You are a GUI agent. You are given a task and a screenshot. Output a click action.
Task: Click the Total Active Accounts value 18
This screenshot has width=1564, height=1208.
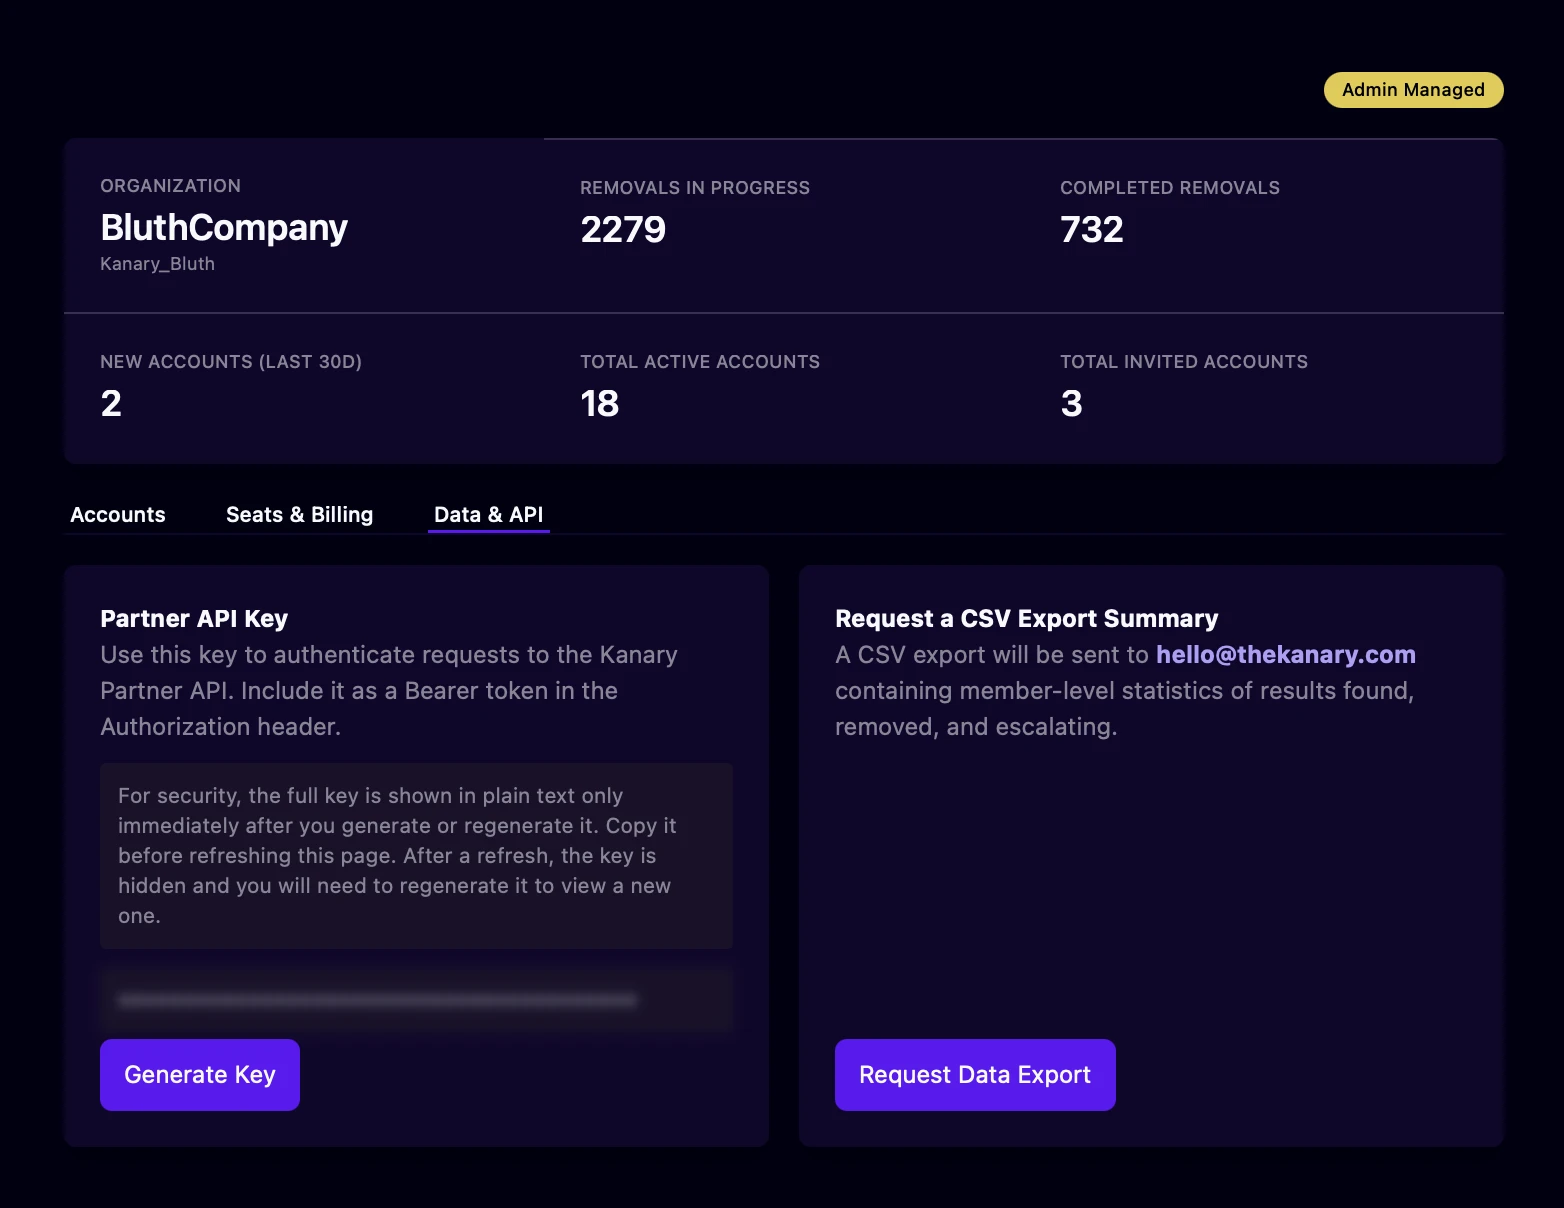600,404
